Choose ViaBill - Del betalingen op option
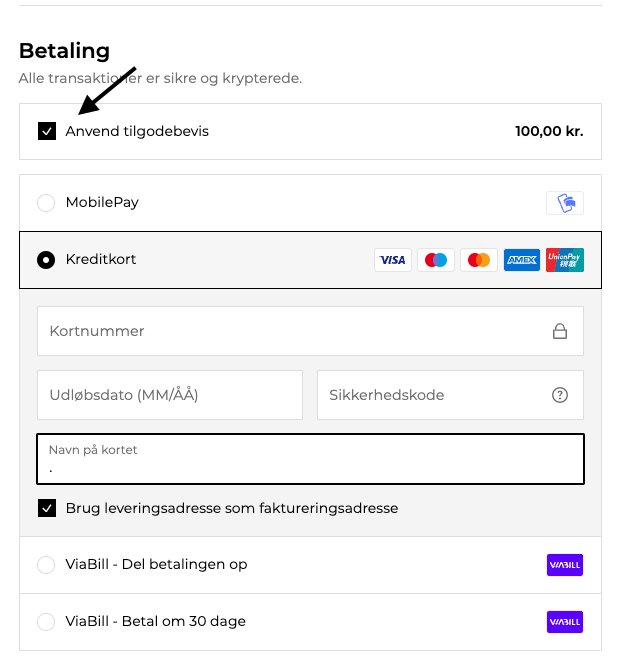Viewport: 632px width, 665px height. pyautogui.click(x=46, y=565)
